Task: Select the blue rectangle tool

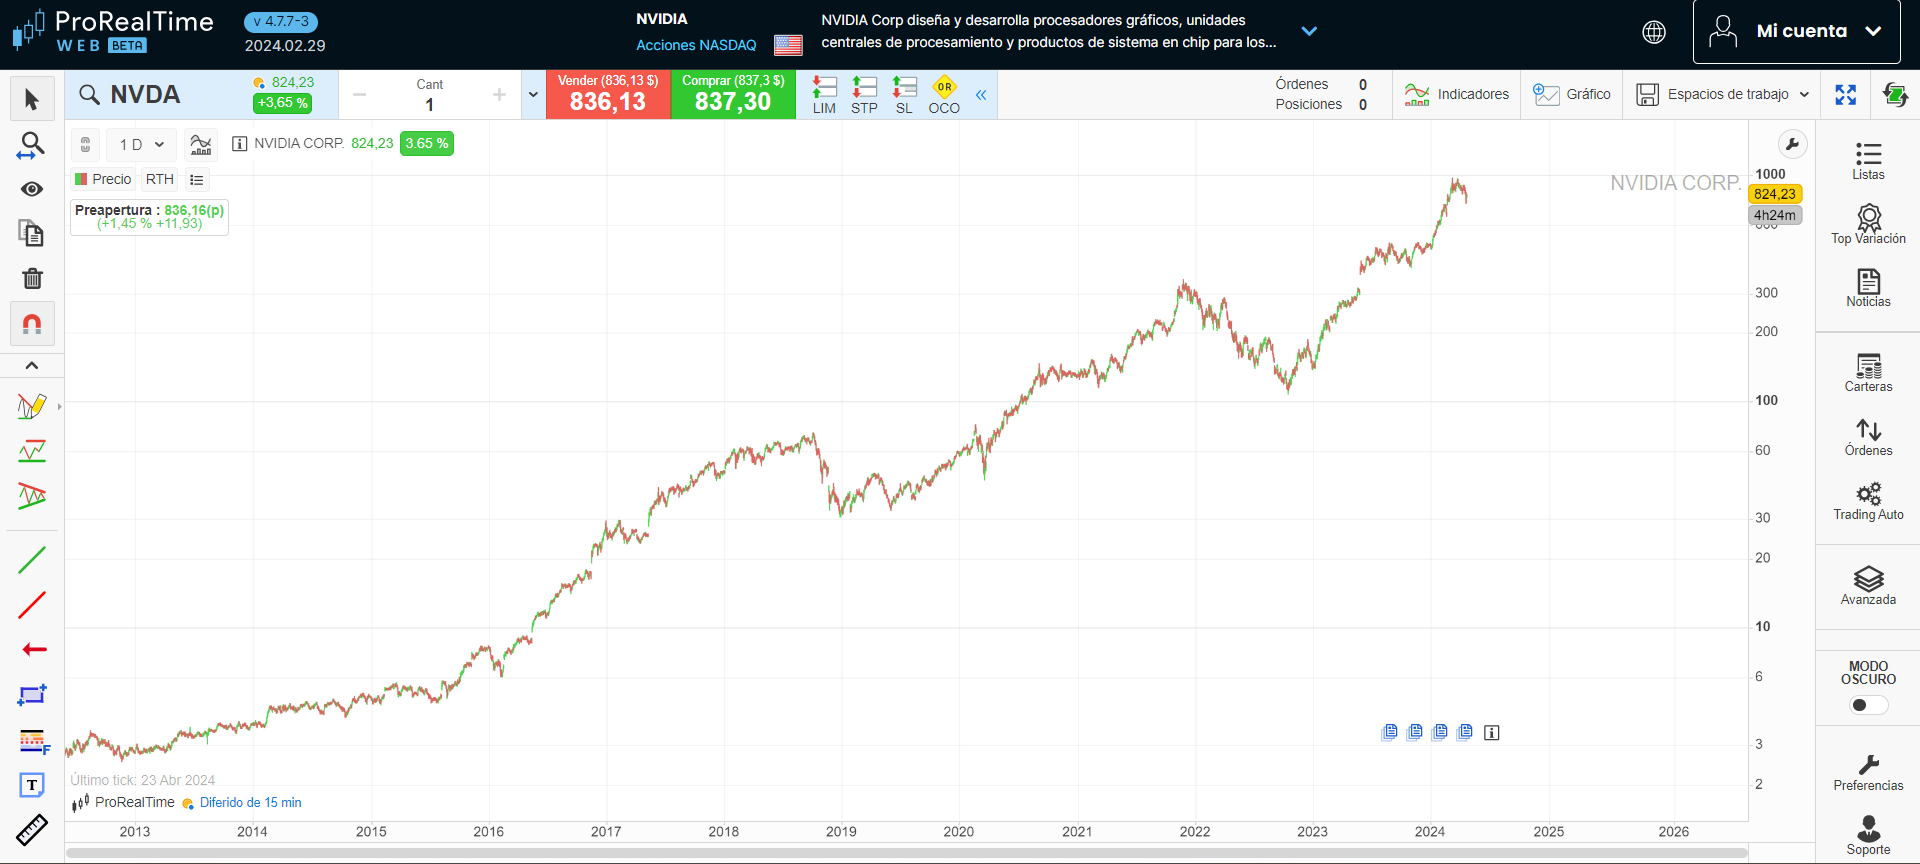Action: (x=32, y=694)
